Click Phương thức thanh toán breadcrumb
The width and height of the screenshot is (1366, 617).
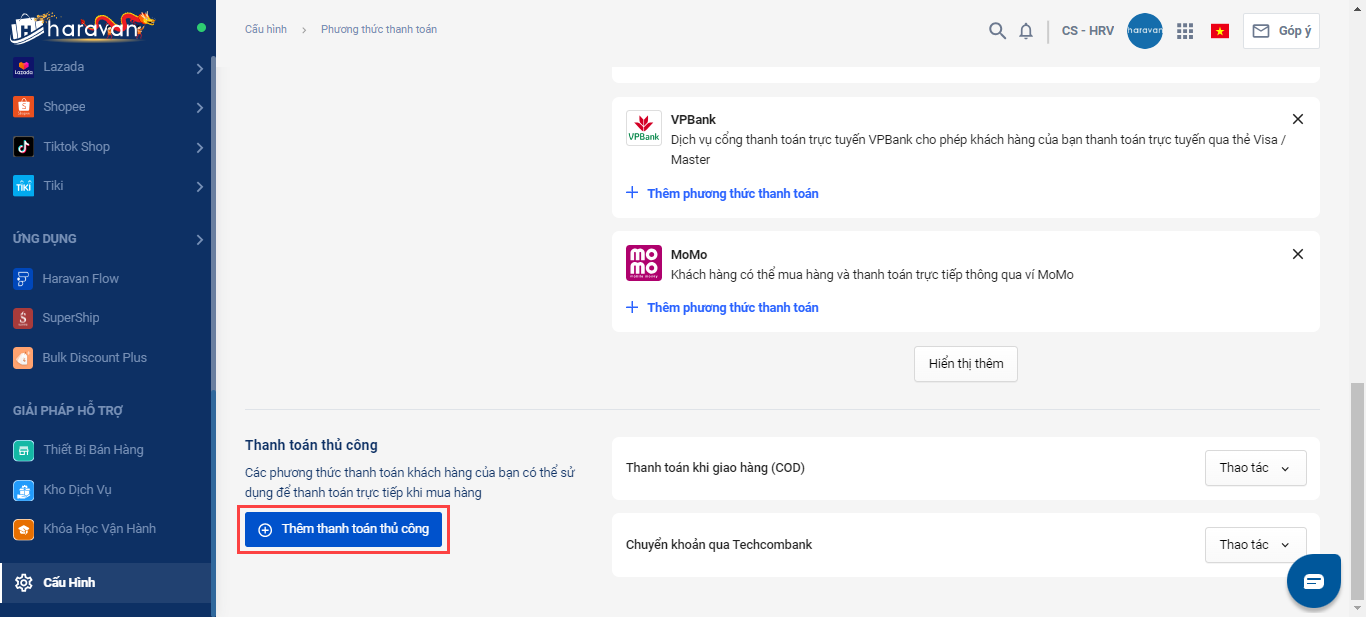click(379, 30)
